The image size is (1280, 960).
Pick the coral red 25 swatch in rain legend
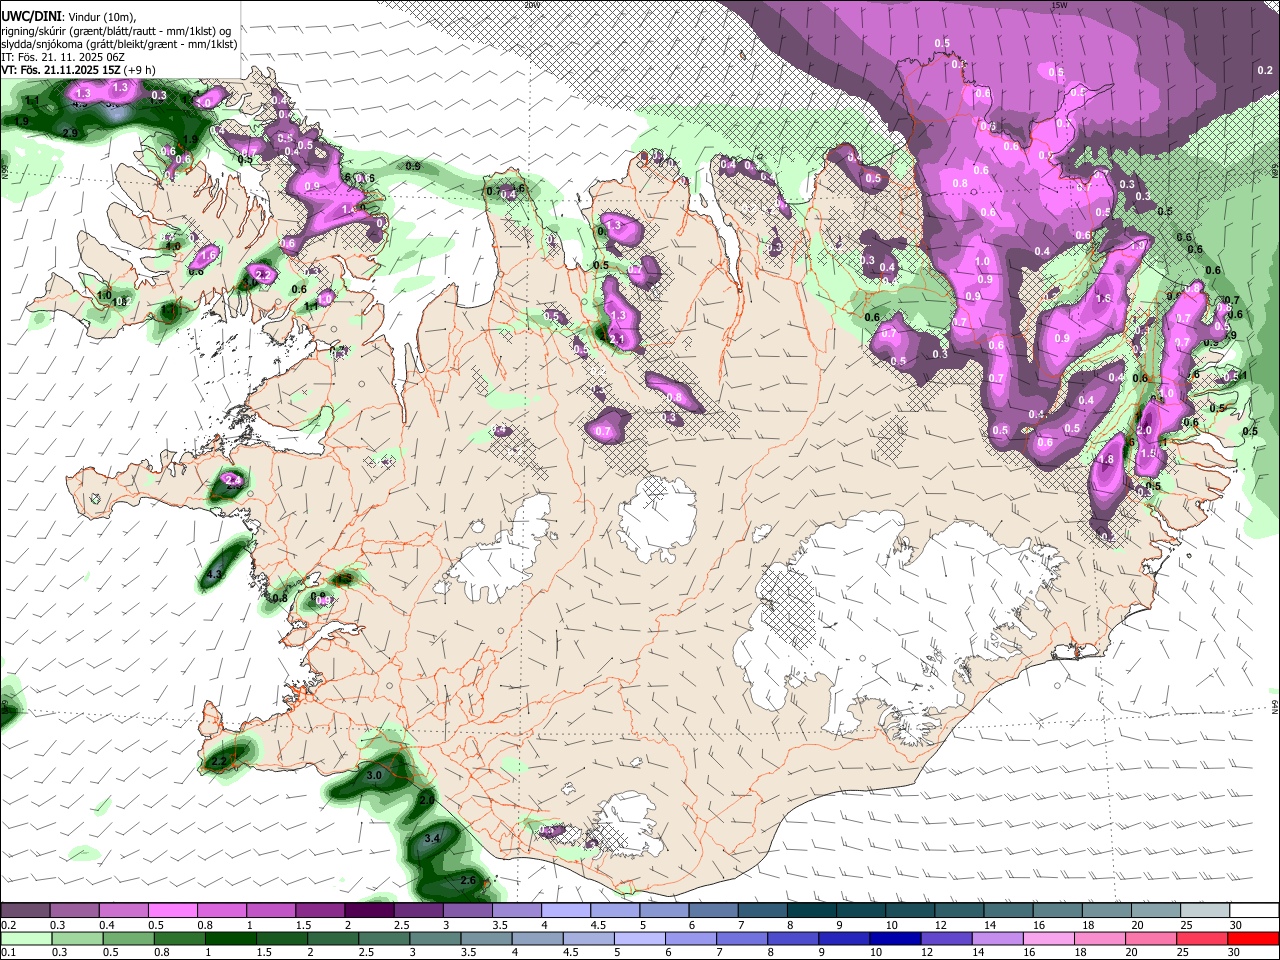click(1203, 938)
